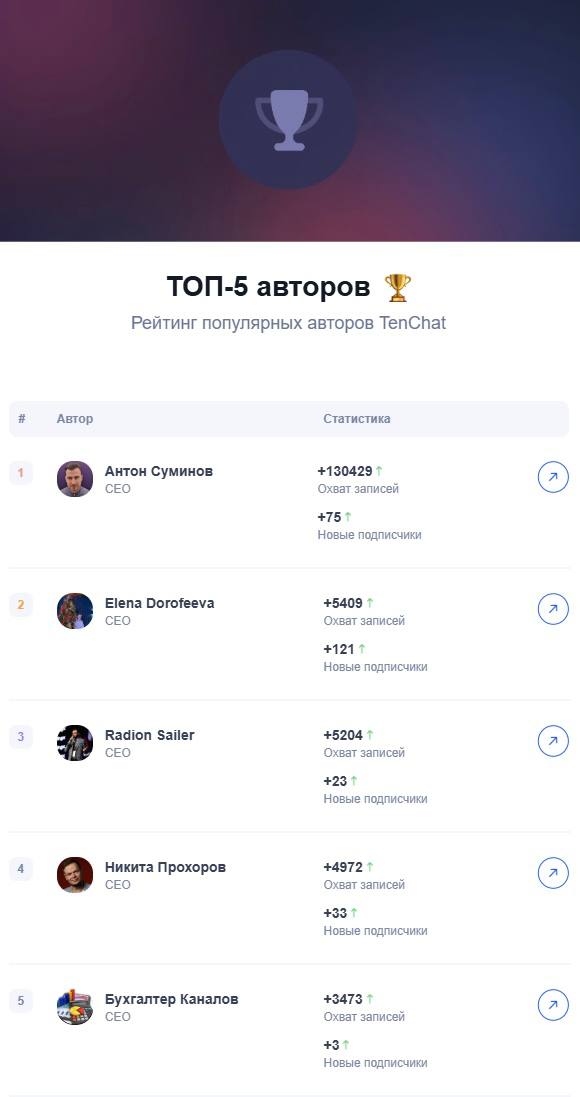Click the CEO label under Антон Суминов
Screen dimensions: 580x1097
coord(118,486)
